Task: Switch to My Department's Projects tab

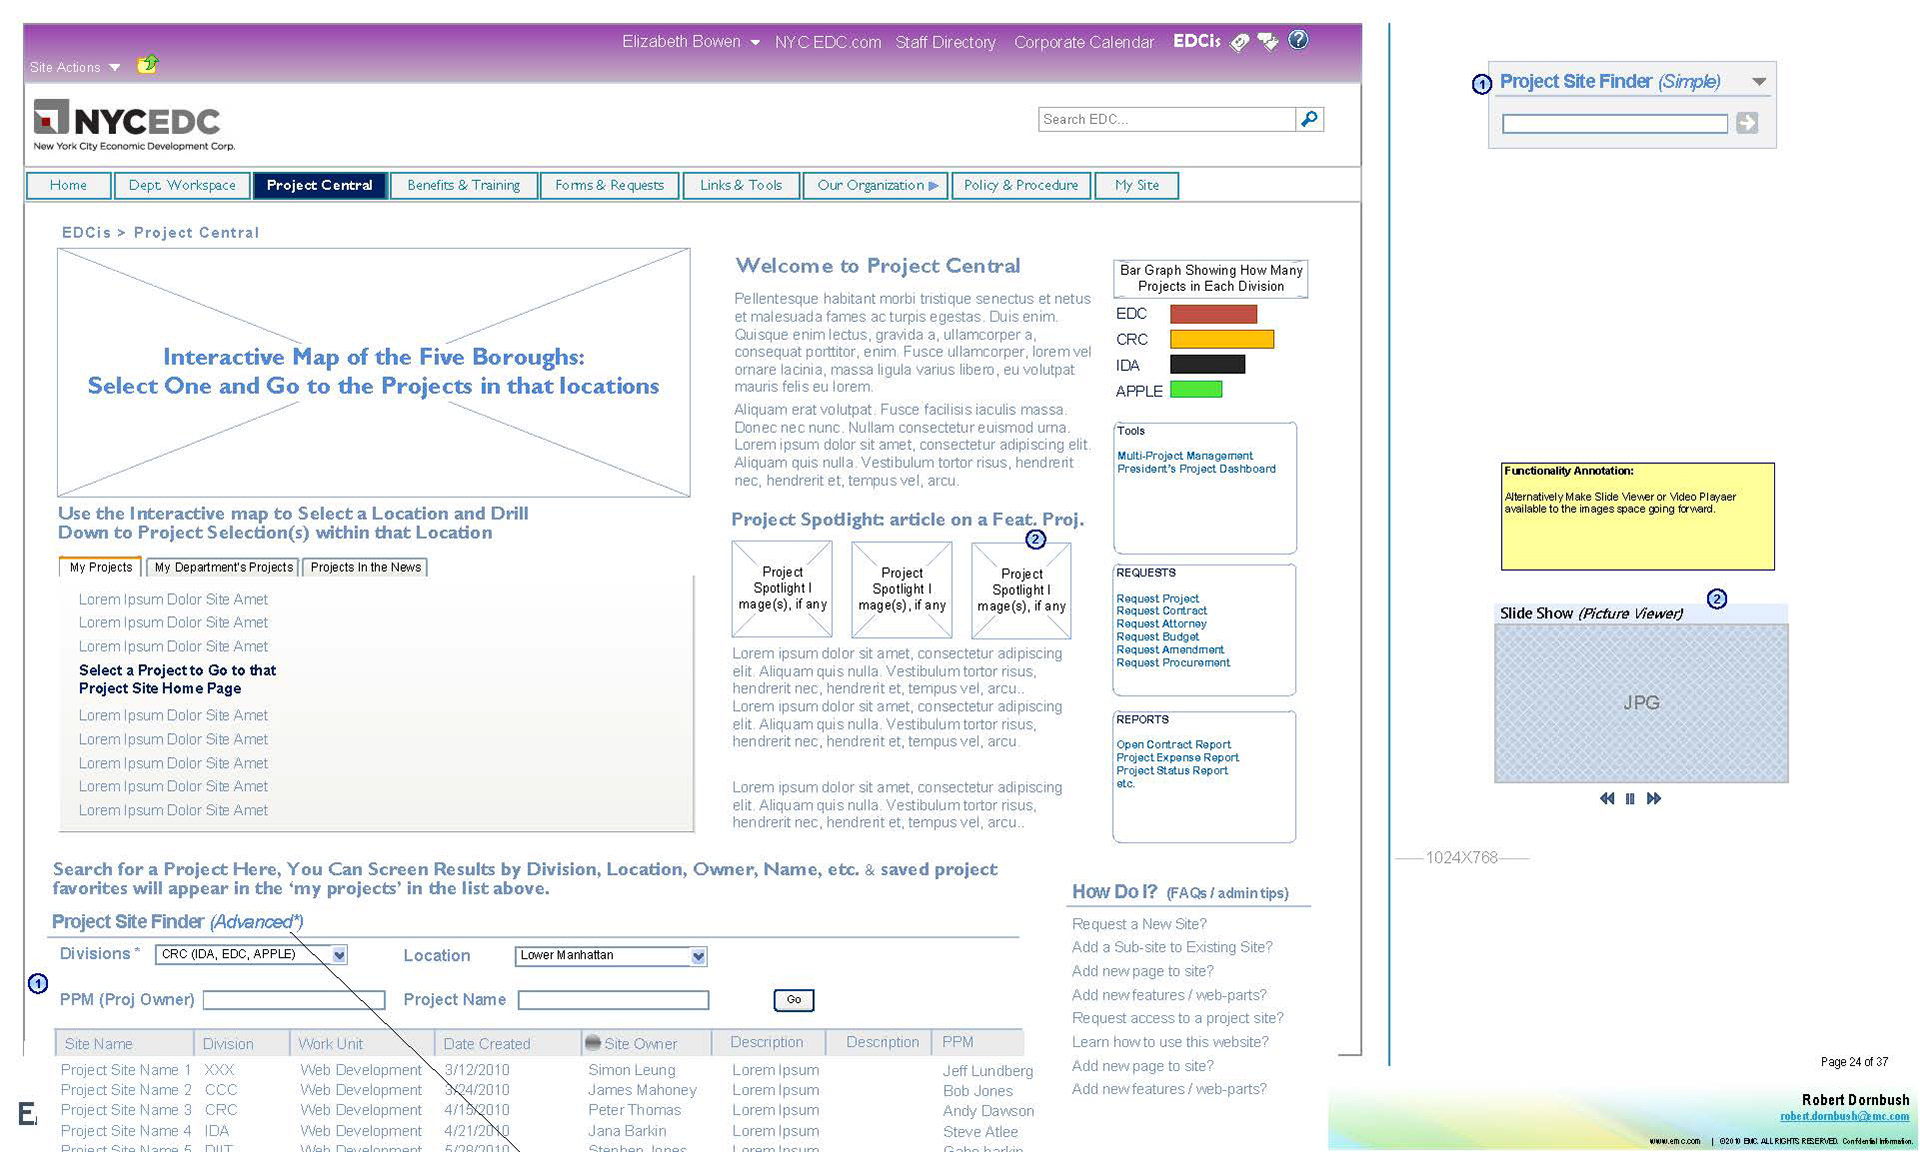Action: click(x=223, y=567)
